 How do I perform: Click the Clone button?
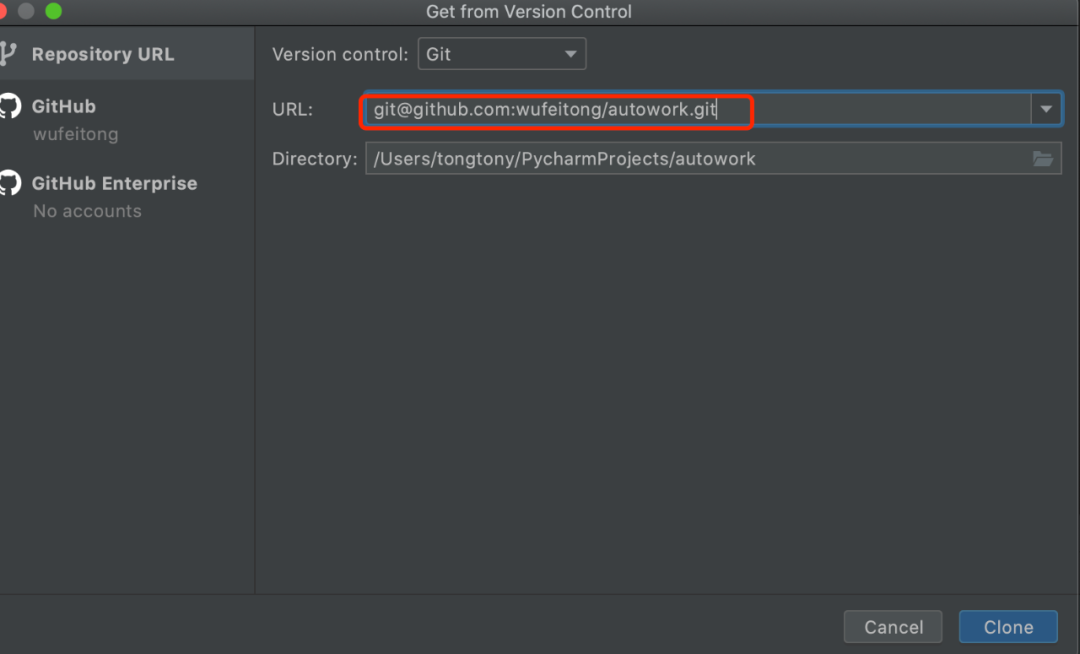[1008, 627]
